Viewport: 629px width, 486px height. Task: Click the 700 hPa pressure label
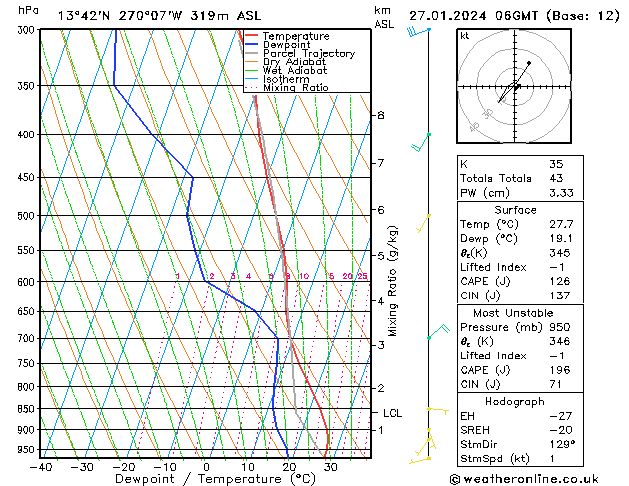28,338
